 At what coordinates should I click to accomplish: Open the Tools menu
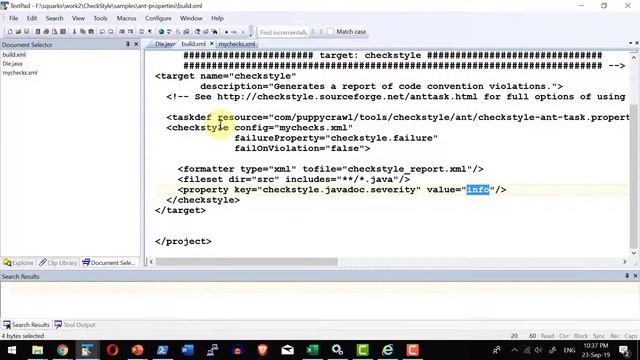[100, 18]
